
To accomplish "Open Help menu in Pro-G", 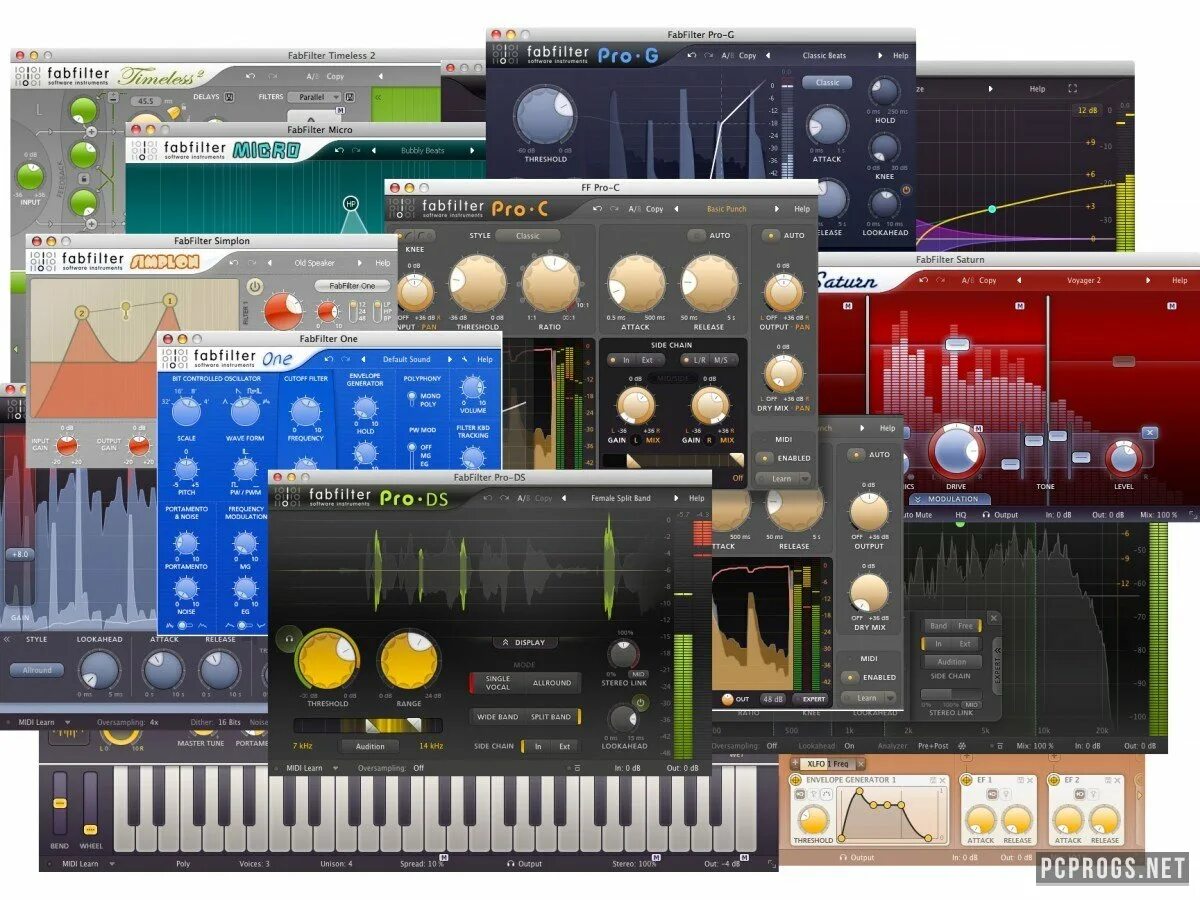I will pos(901,56).
